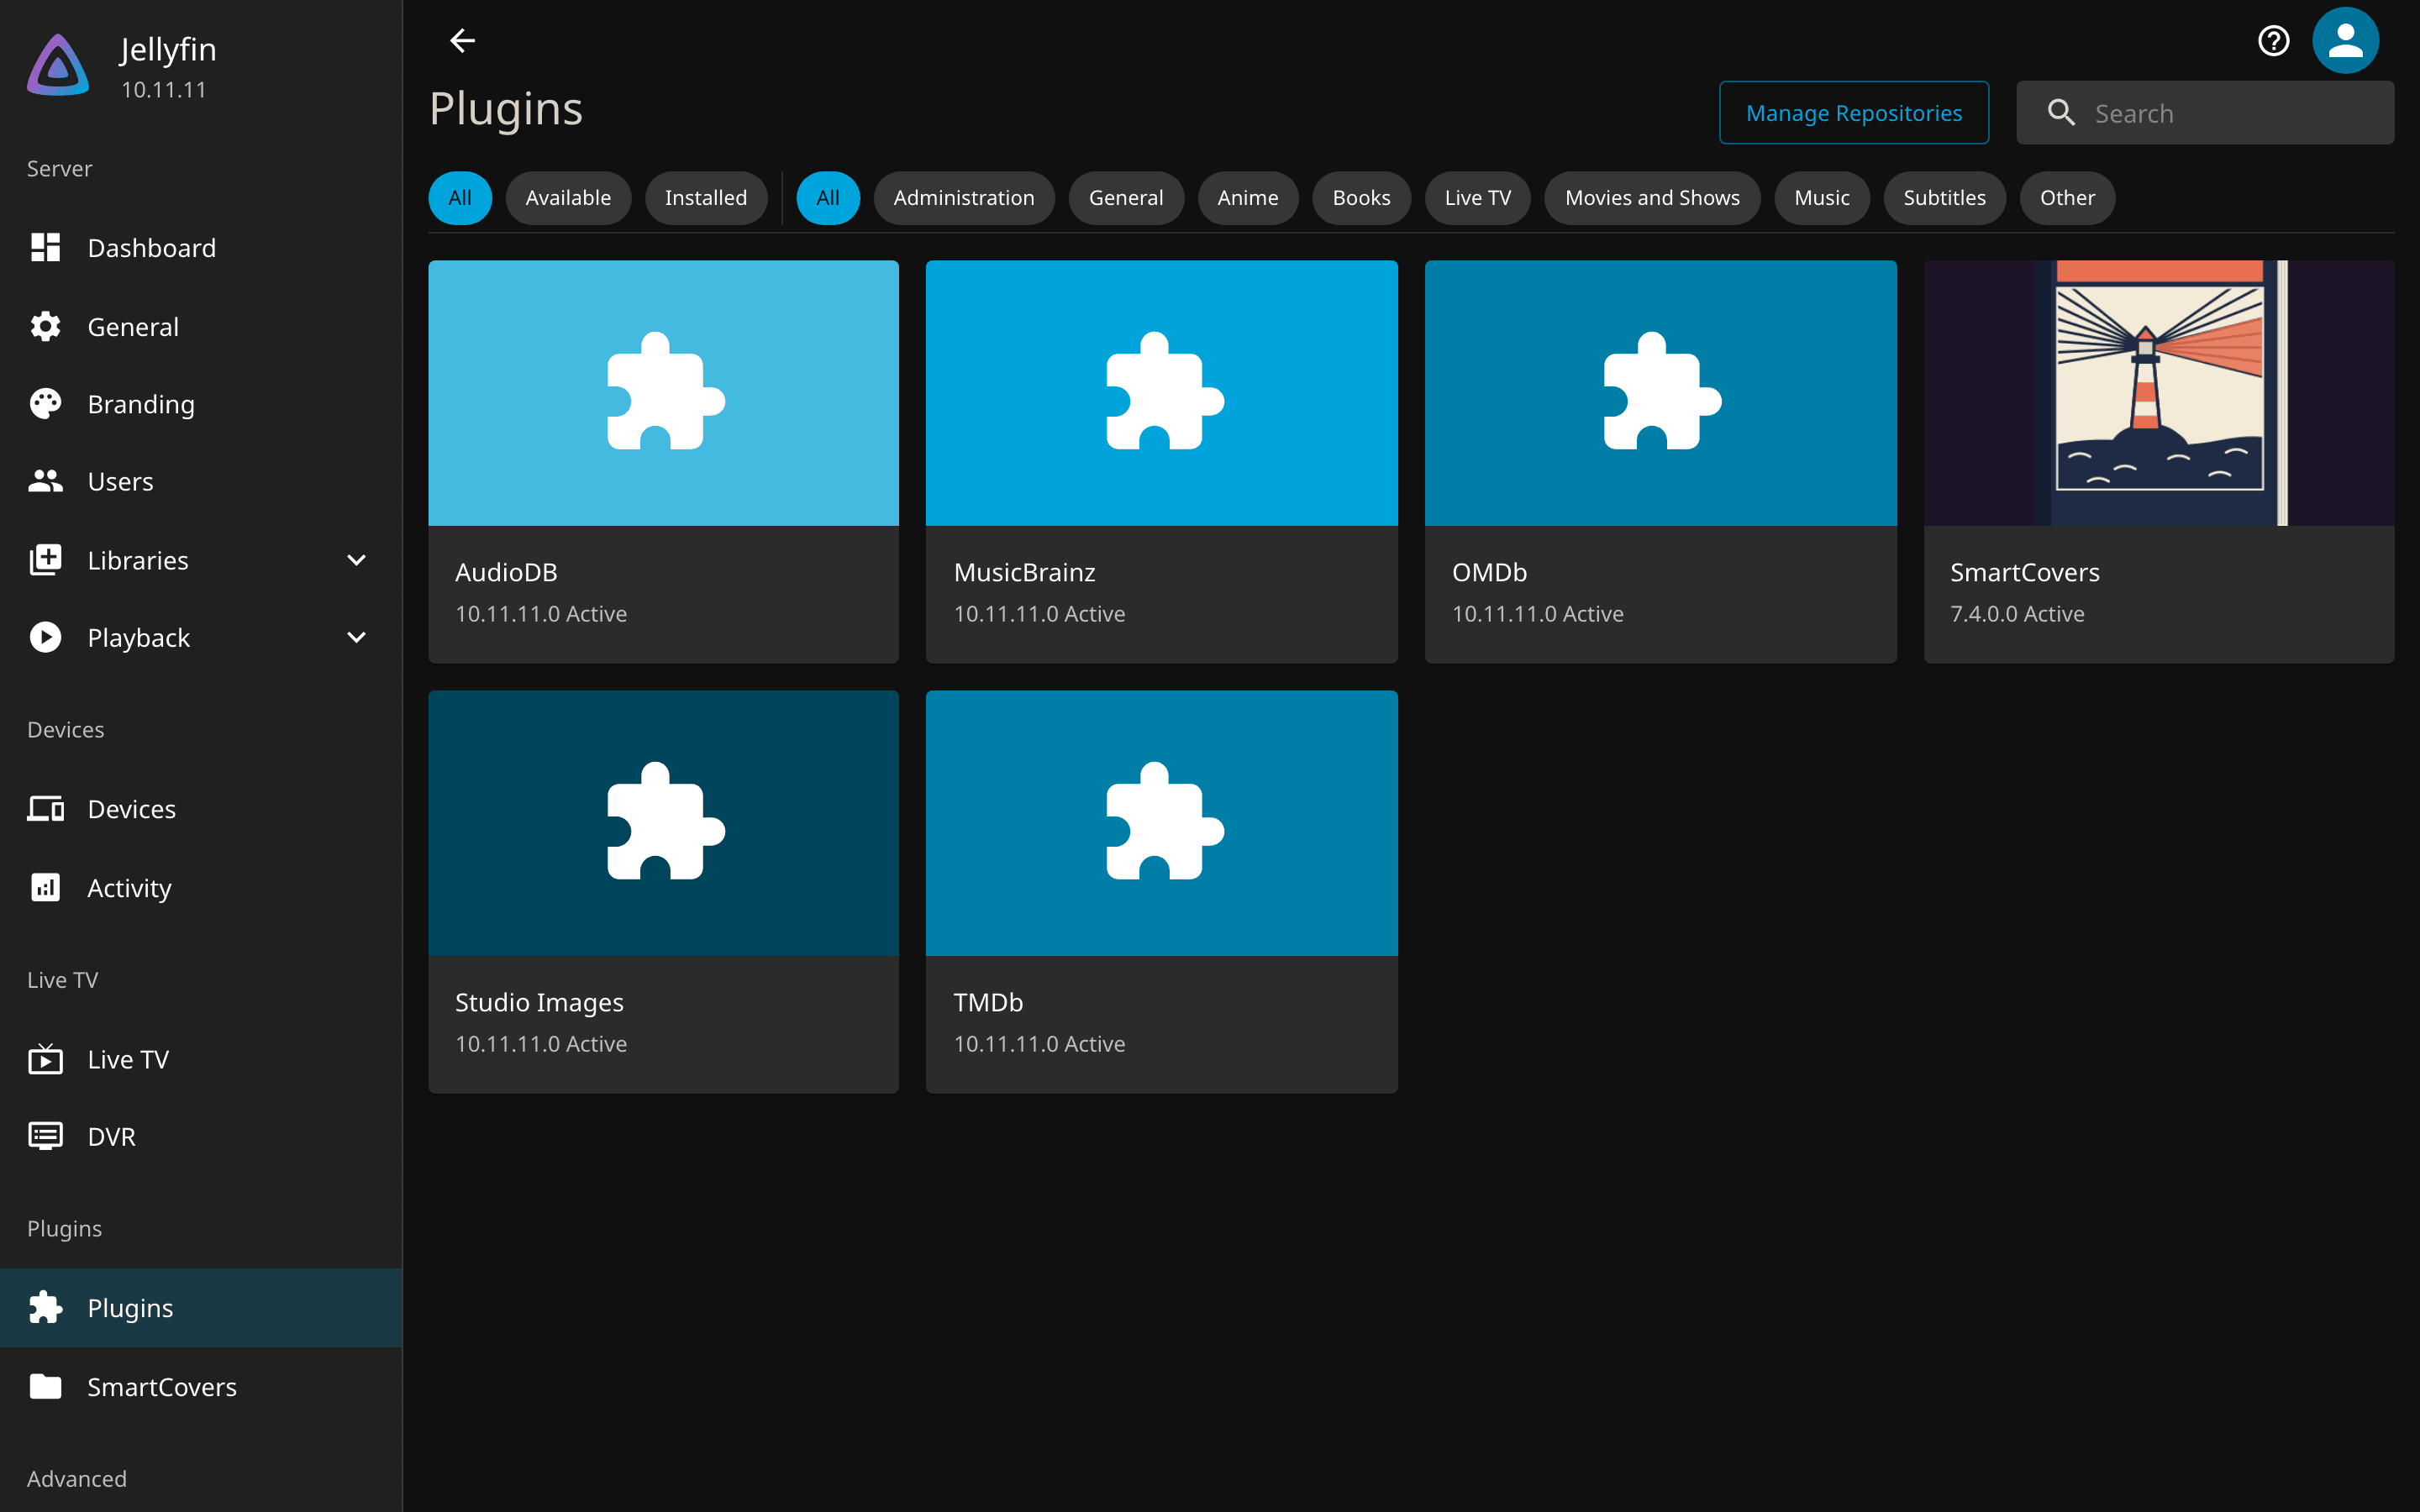Viewport: 2420px width, 1512px height.
Task: Open the user profile avatar
Action: coord(2345,41)
